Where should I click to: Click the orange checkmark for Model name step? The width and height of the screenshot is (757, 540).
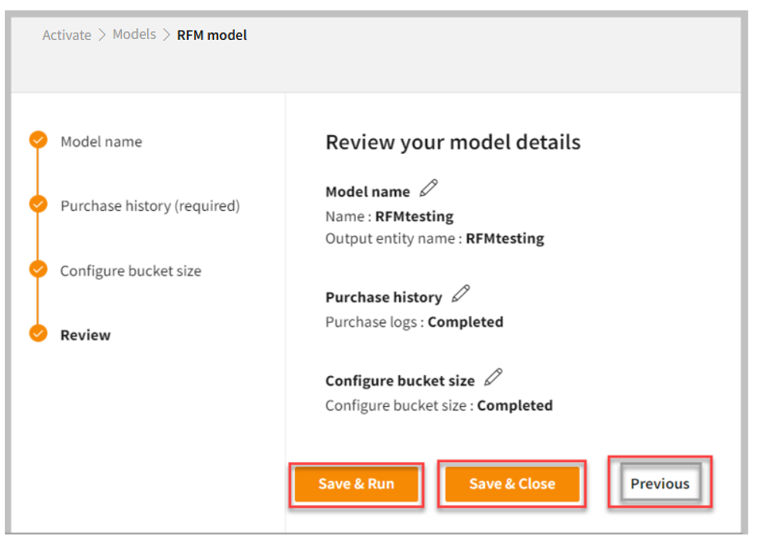pos(38,140)
